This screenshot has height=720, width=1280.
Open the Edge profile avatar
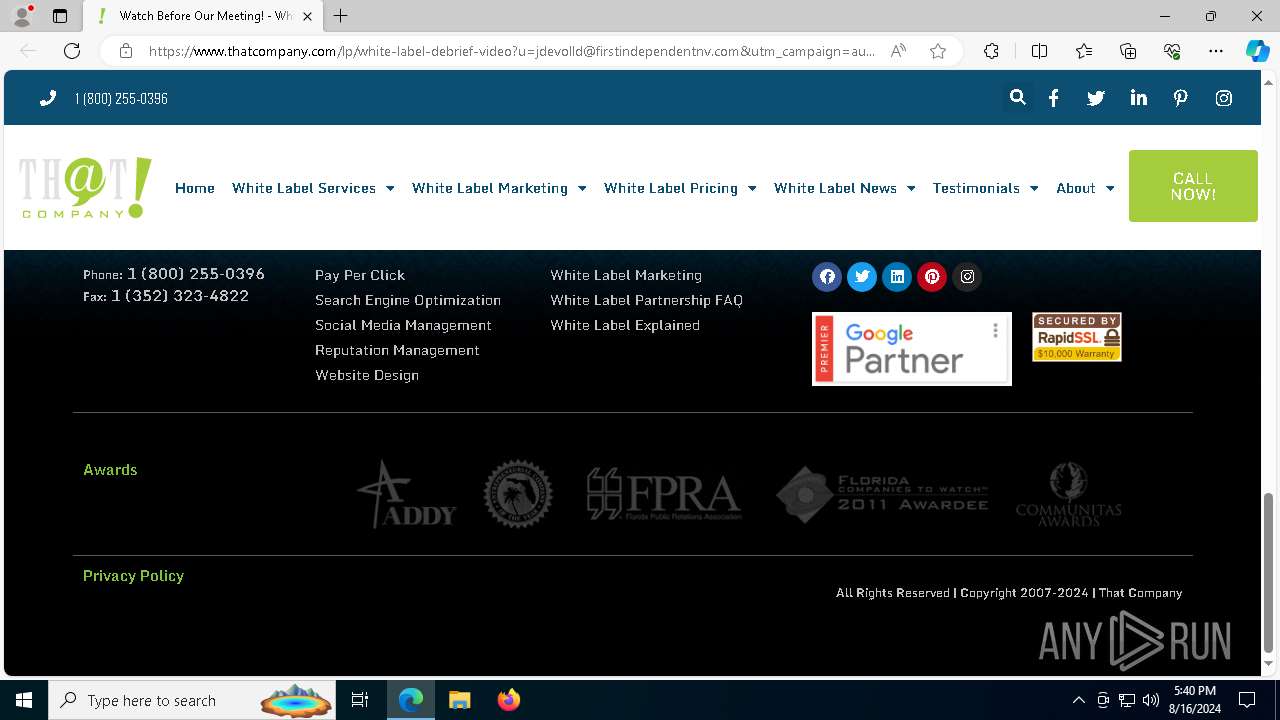(x=21, y=16)
